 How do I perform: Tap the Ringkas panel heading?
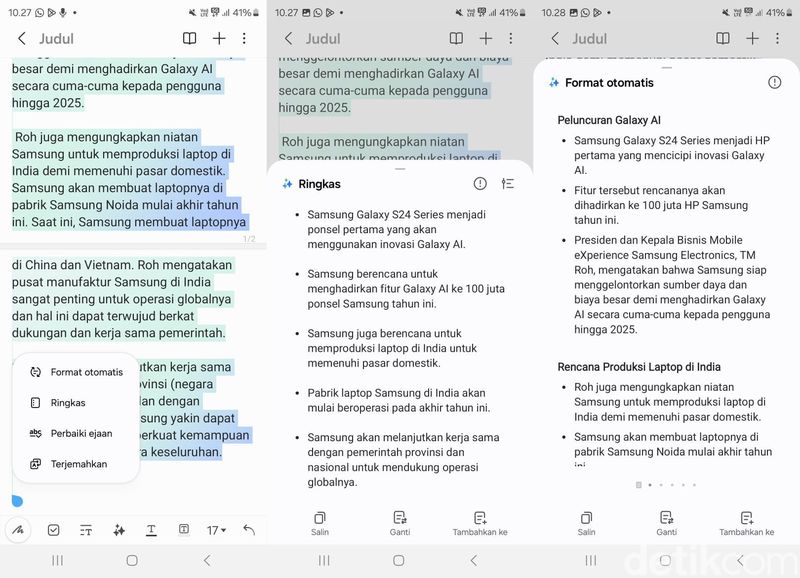pyautogui.click(x=319, y=184)
